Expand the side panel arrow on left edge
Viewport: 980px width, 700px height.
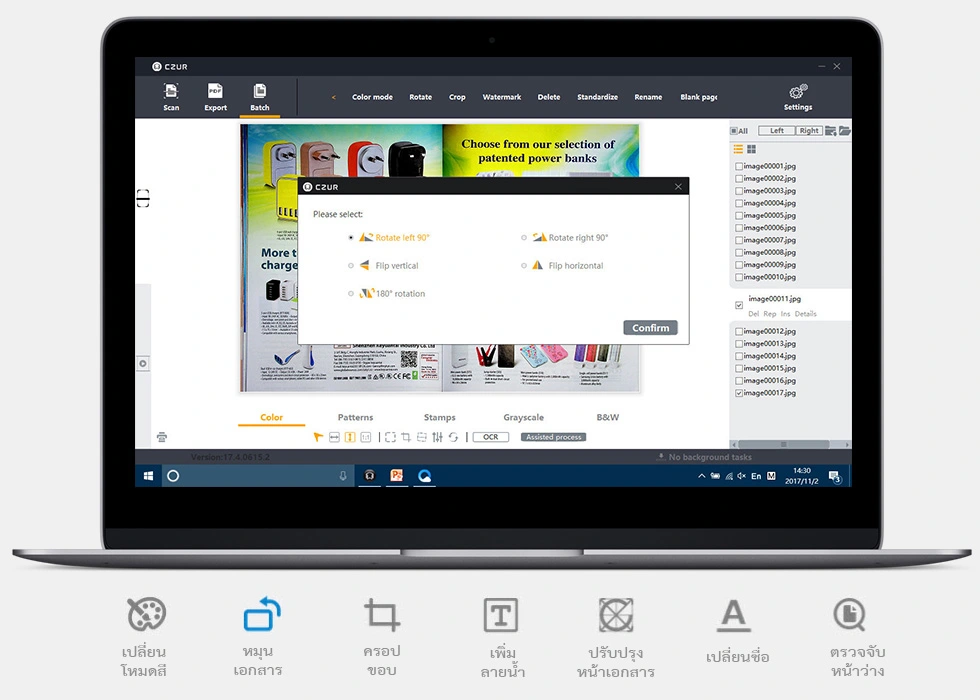coord(143,363)
